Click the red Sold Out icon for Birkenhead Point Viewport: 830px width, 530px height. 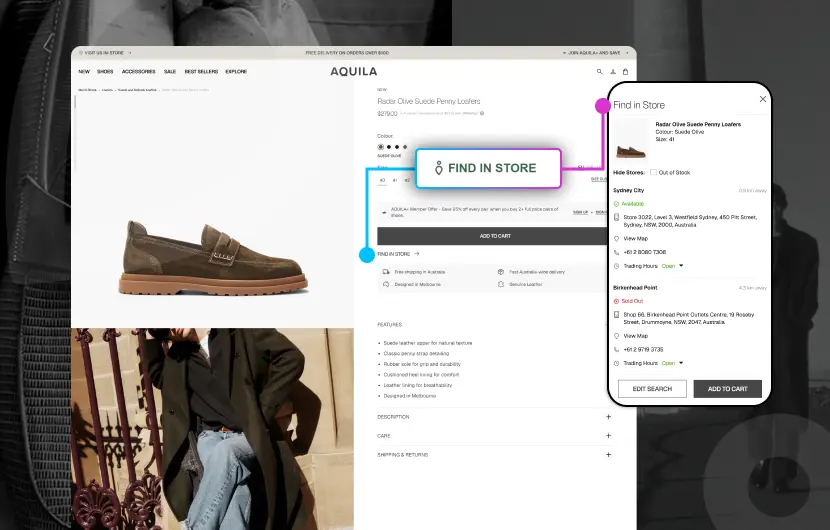point(616,301)
